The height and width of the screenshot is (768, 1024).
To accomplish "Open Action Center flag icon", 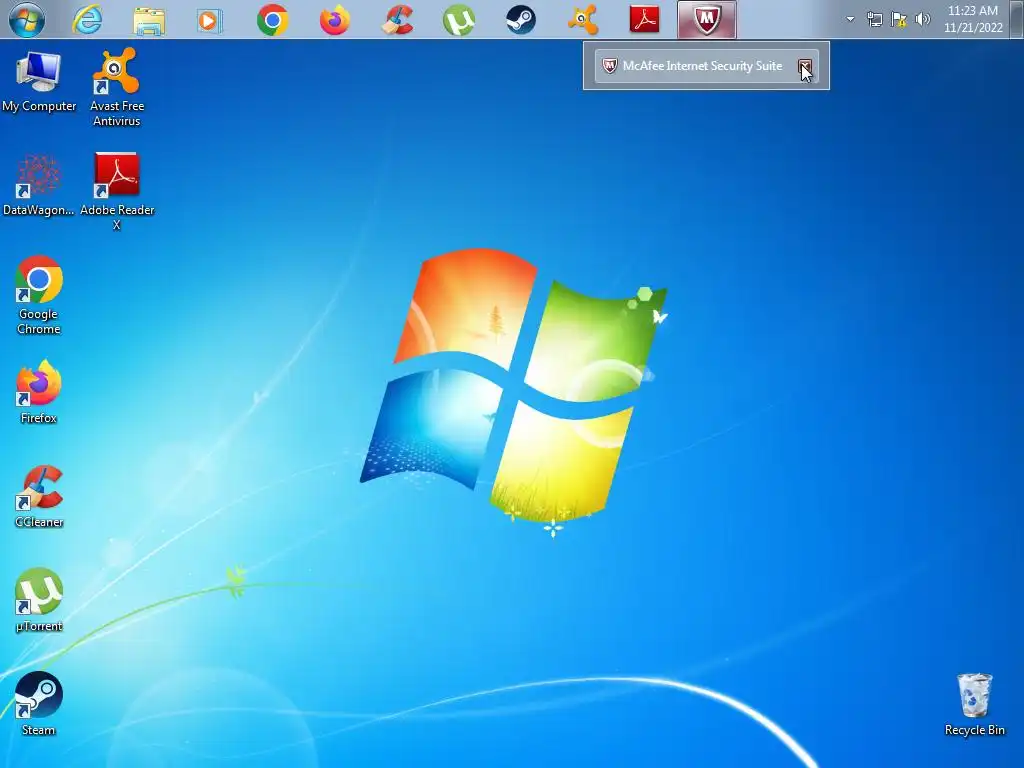I will pyautogui.click(x=899, y=20).
